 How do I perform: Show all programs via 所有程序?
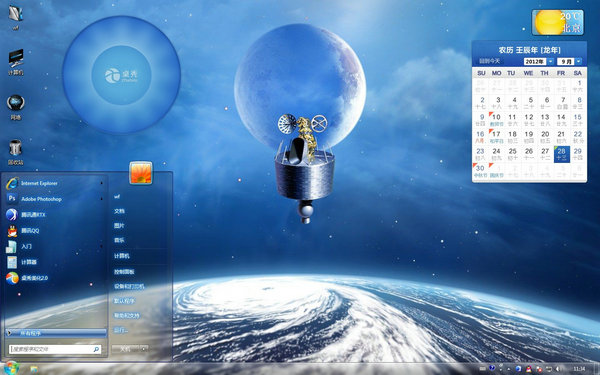coord(56,333)
